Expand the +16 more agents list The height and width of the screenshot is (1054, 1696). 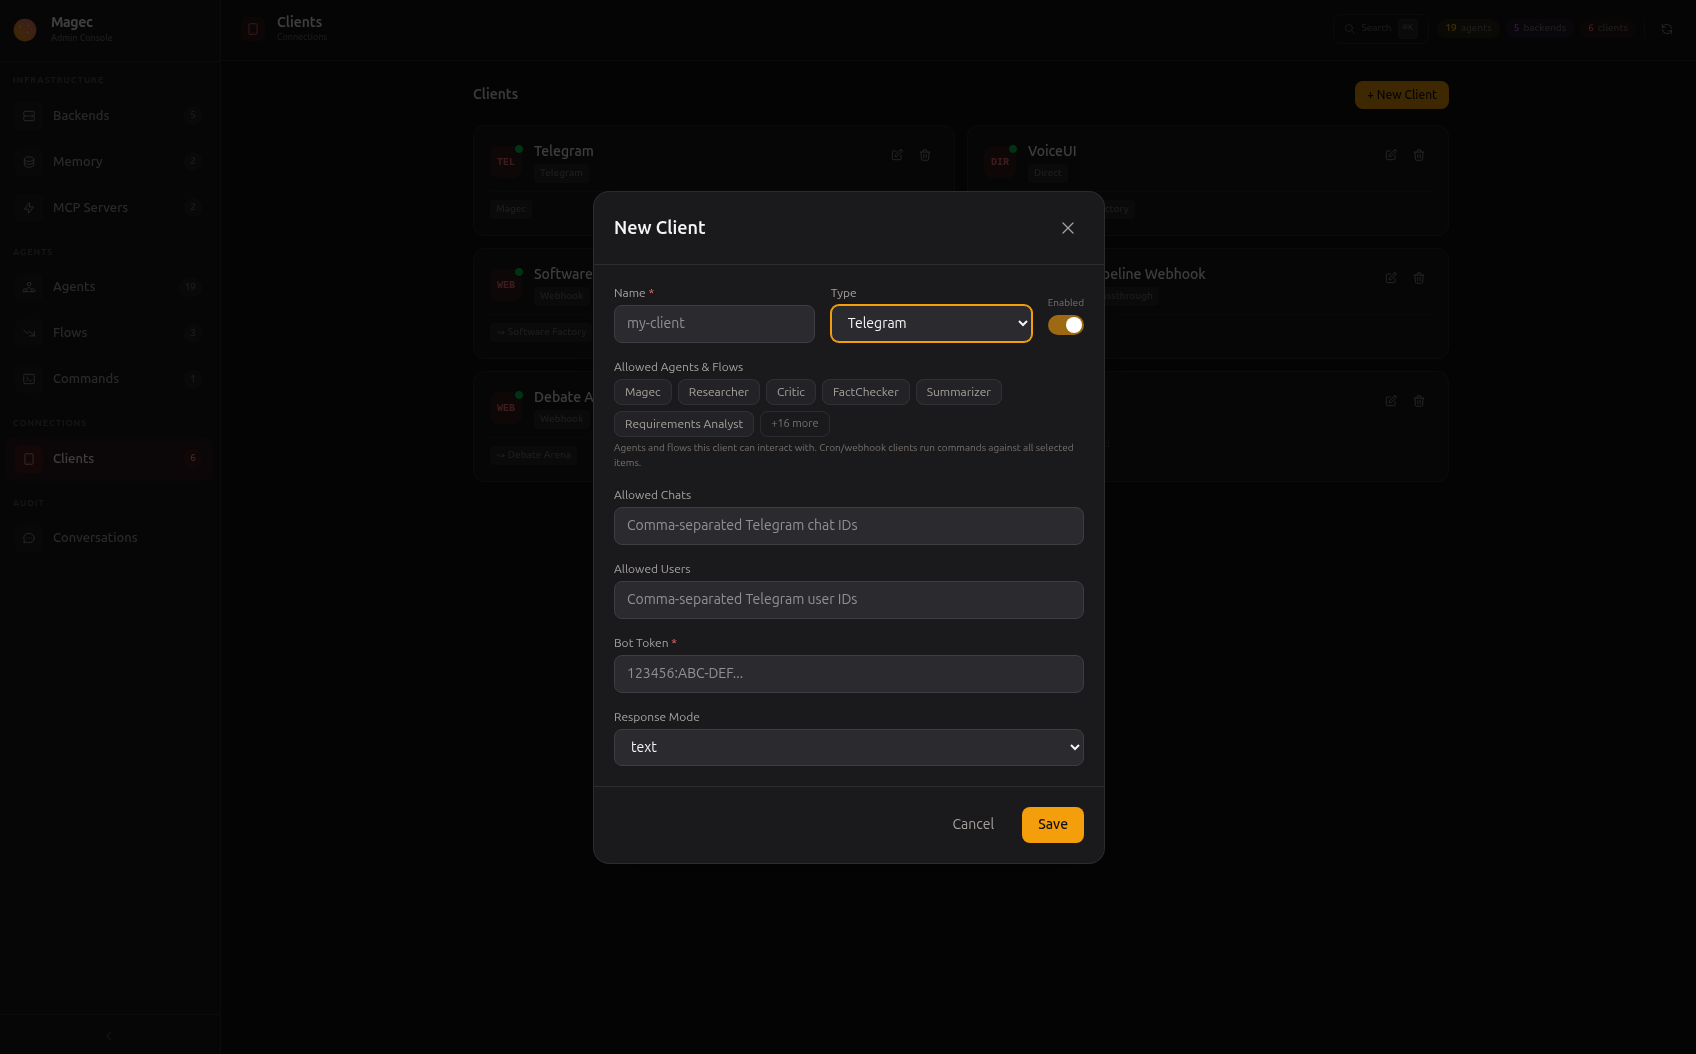pos(794,423)
